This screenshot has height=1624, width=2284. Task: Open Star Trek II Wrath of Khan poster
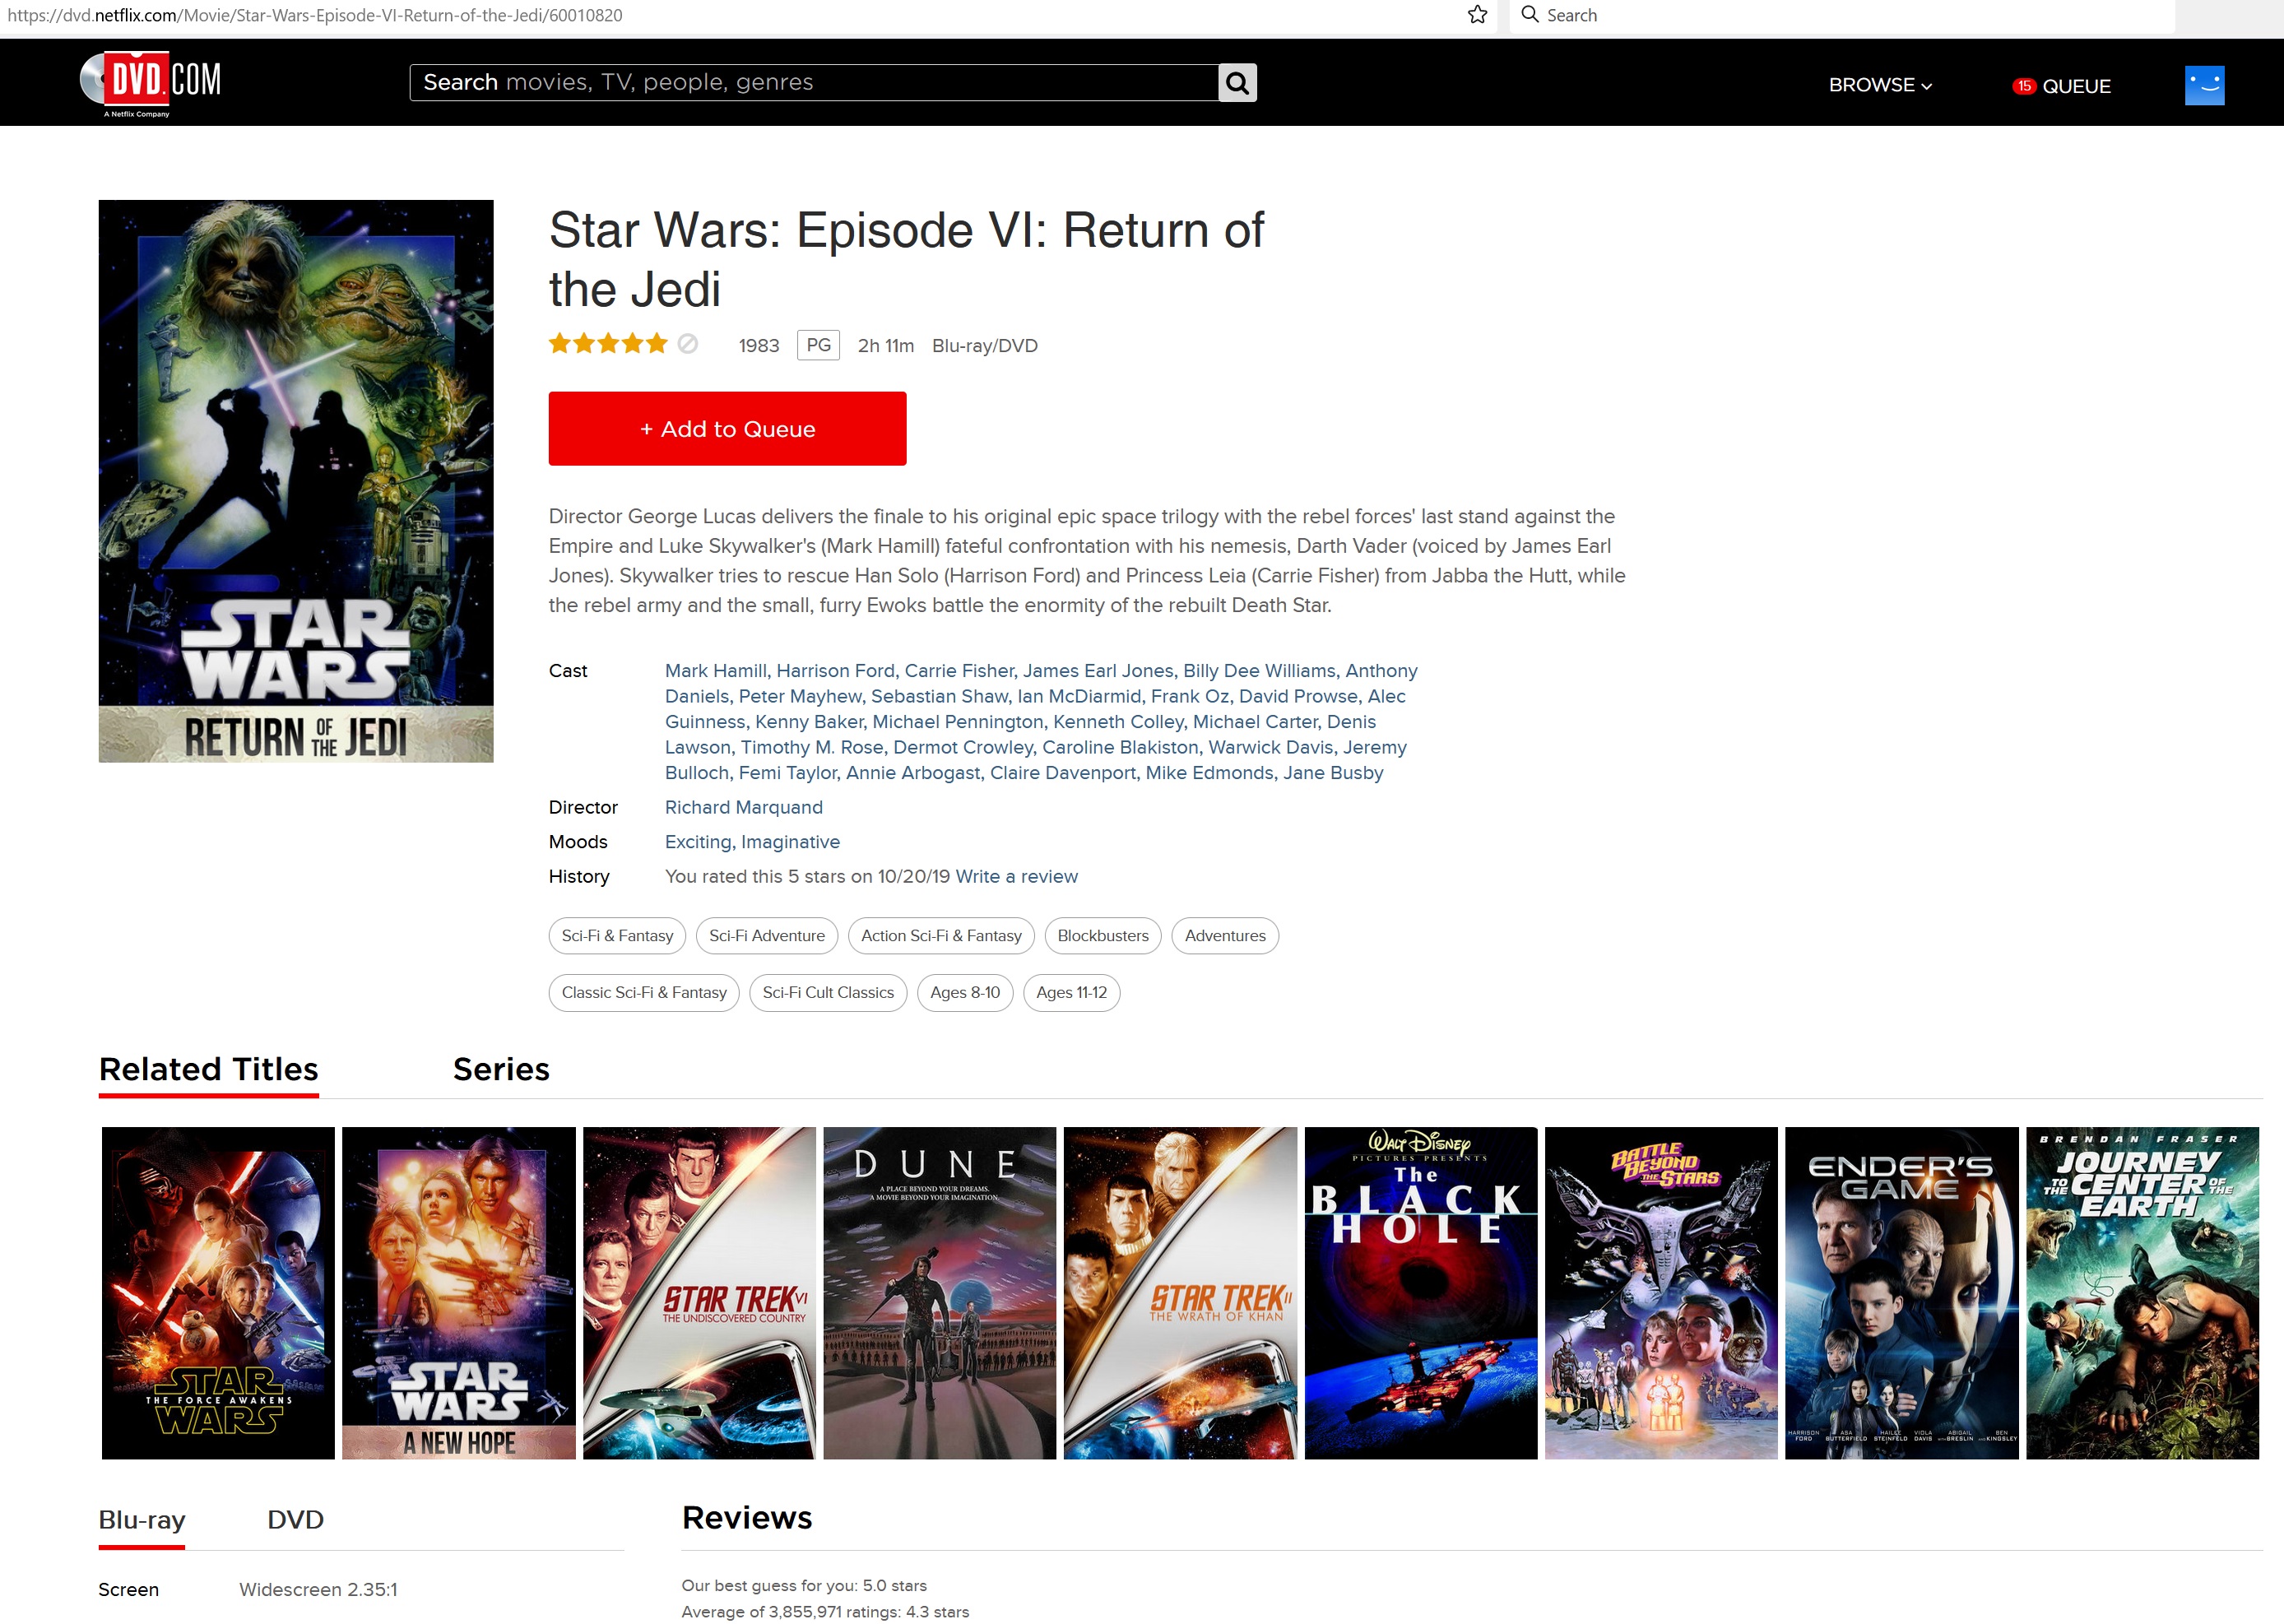tap(1180, 1293)
